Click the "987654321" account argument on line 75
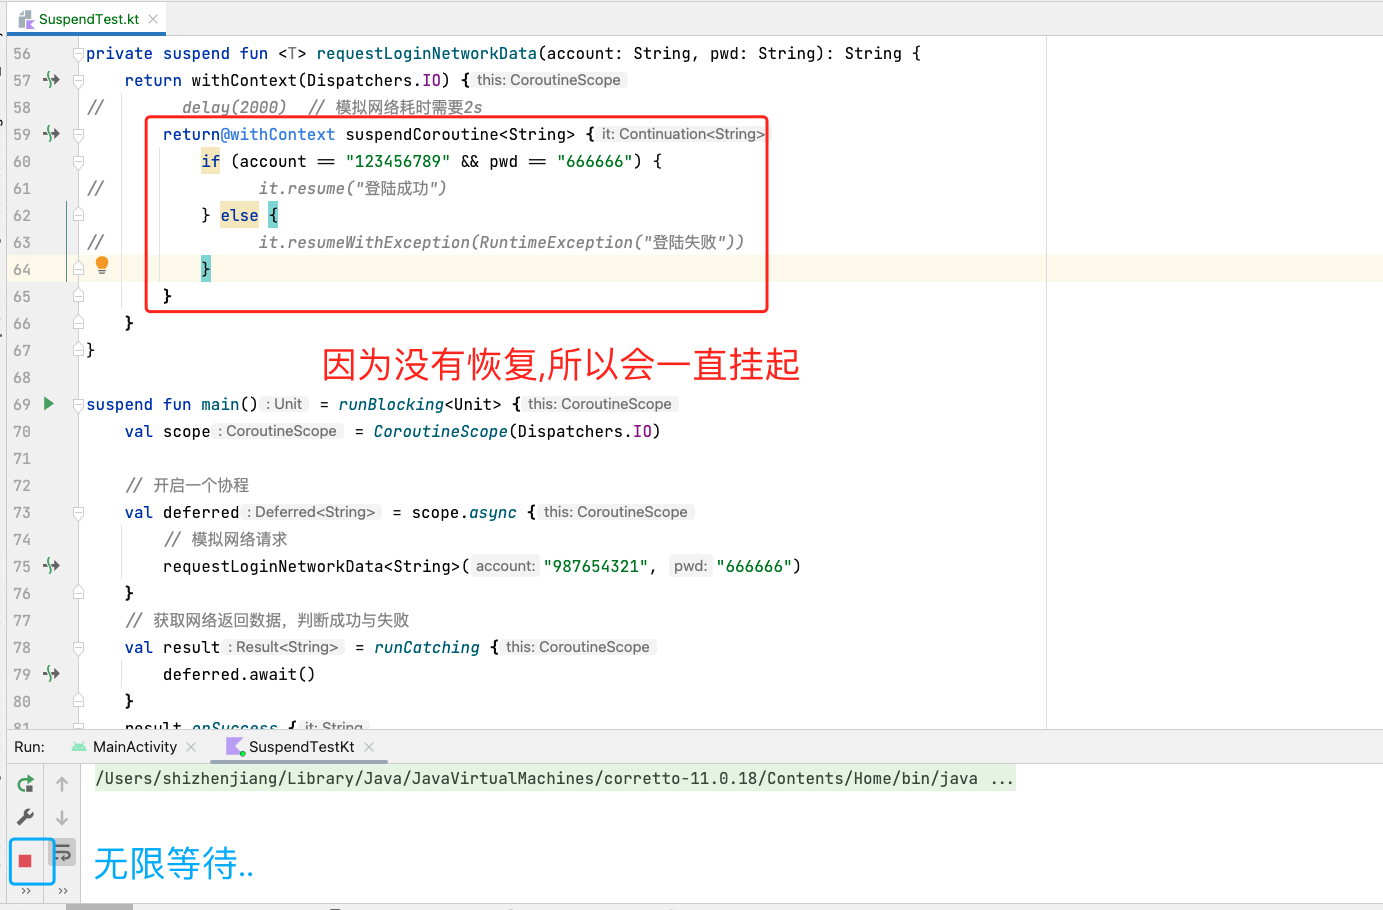 tap(596, 566)
